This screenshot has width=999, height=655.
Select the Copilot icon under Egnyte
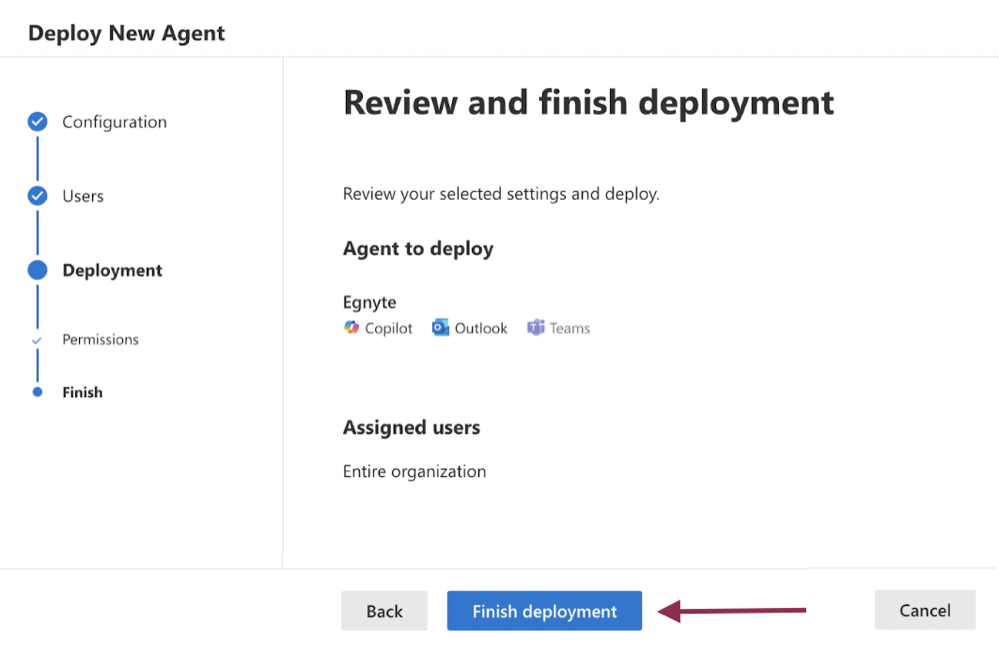(352, 327)
